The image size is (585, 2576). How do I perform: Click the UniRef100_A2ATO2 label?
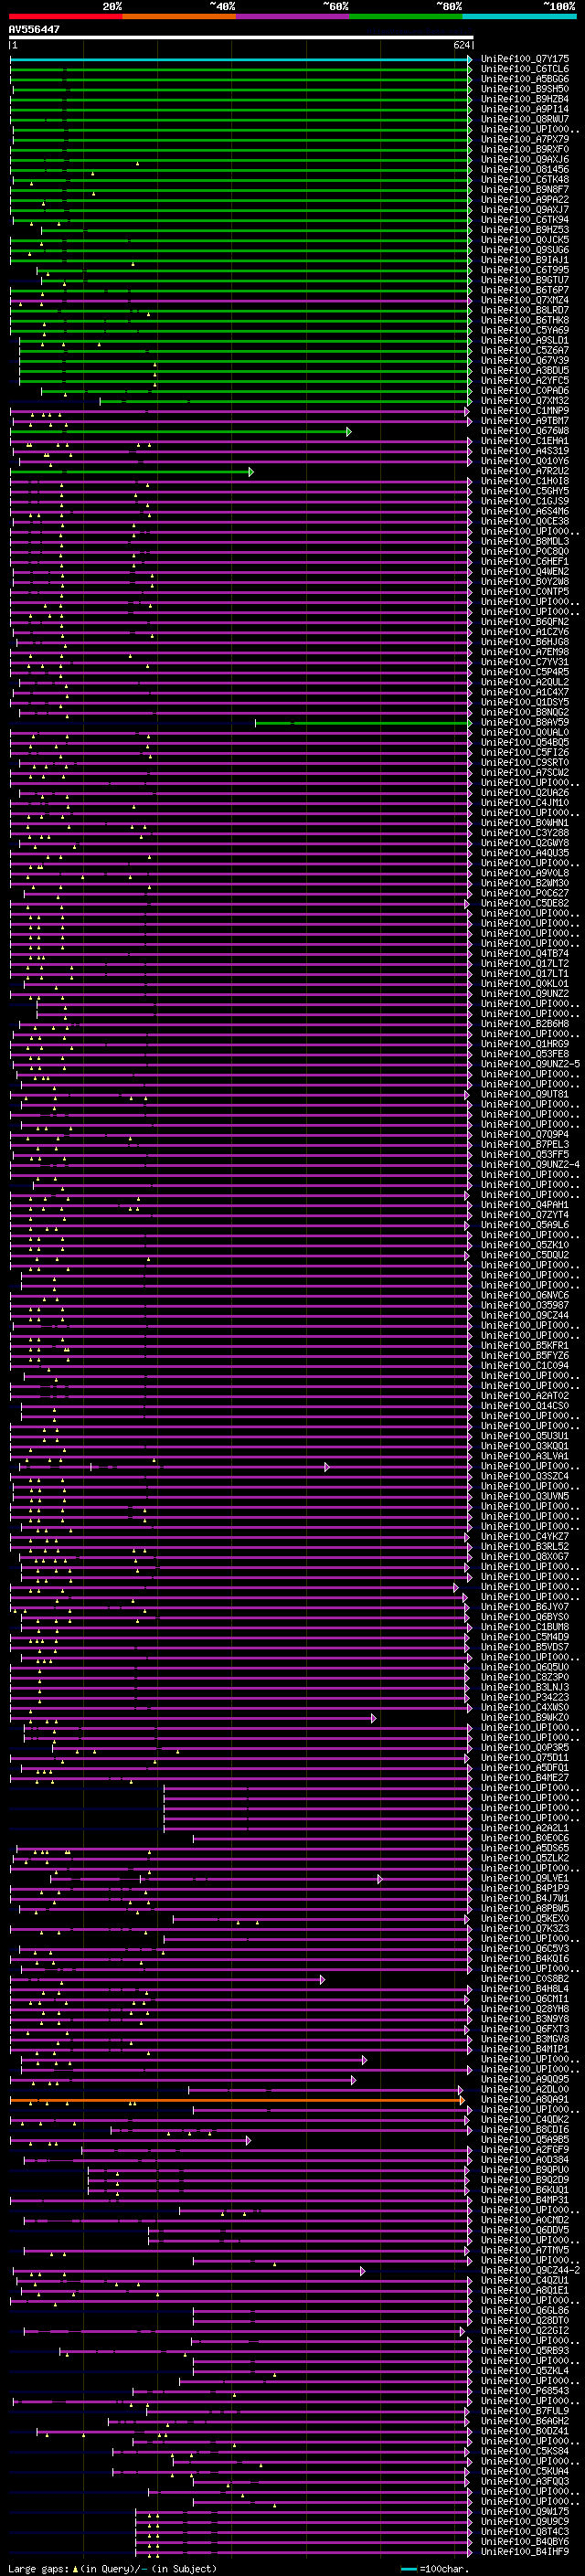click(525, 1396)
